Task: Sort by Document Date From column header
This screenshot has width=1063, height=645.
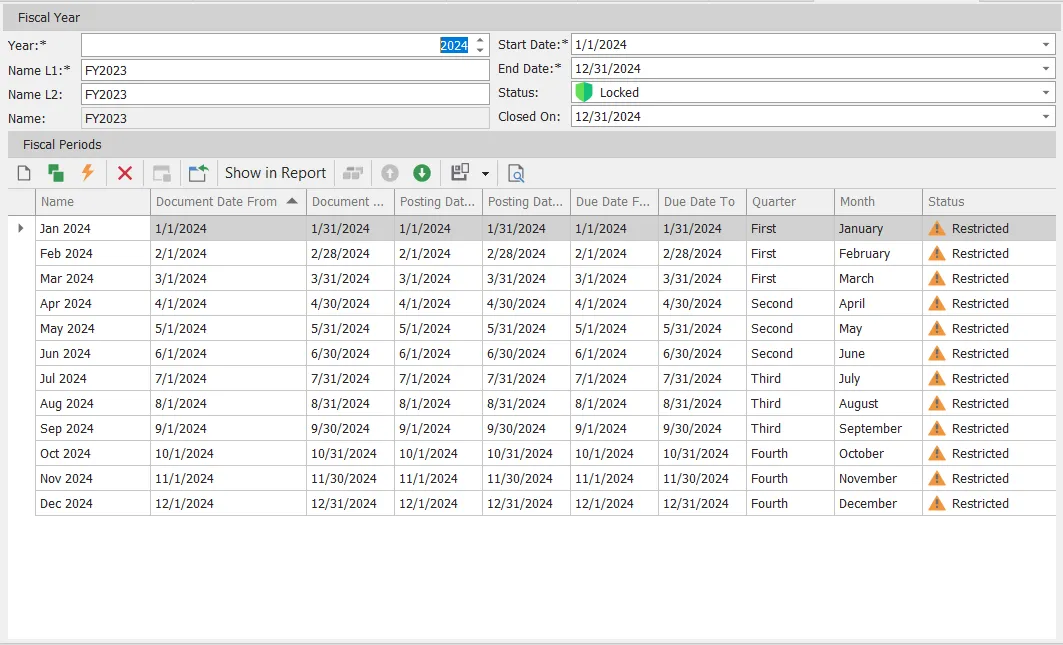Action: pyautogui.click(x=217, y=202)
